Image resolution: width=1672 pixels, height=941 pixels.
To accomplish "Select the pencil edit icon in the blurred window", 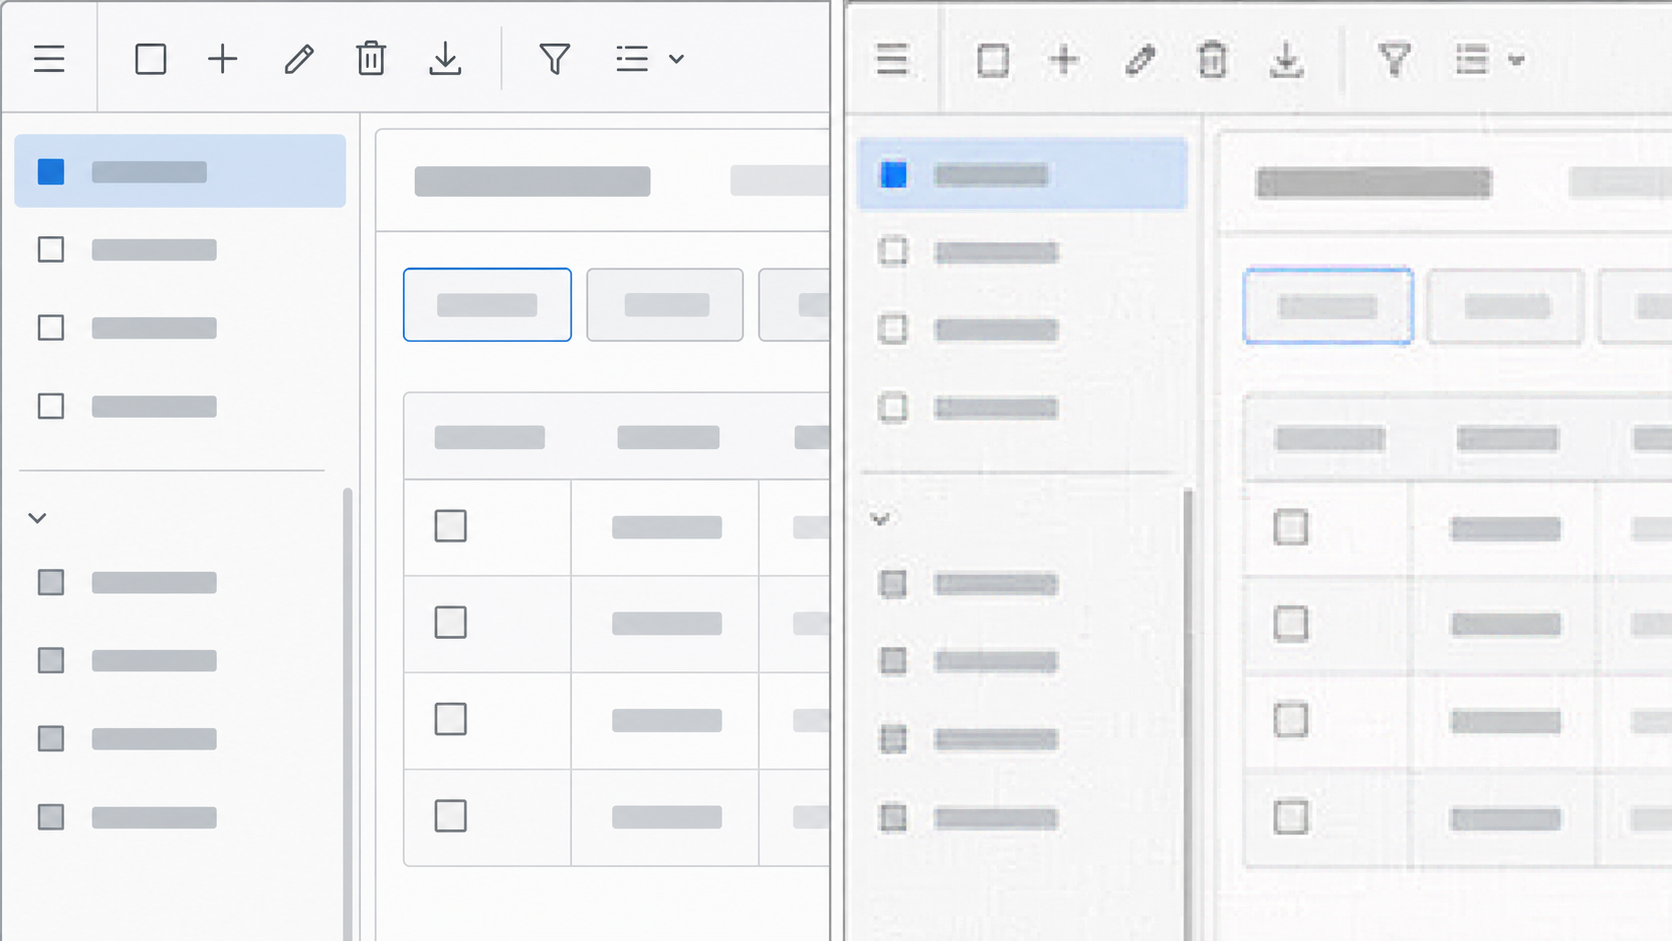I will pyautogui.click(x=1140, y=60).
